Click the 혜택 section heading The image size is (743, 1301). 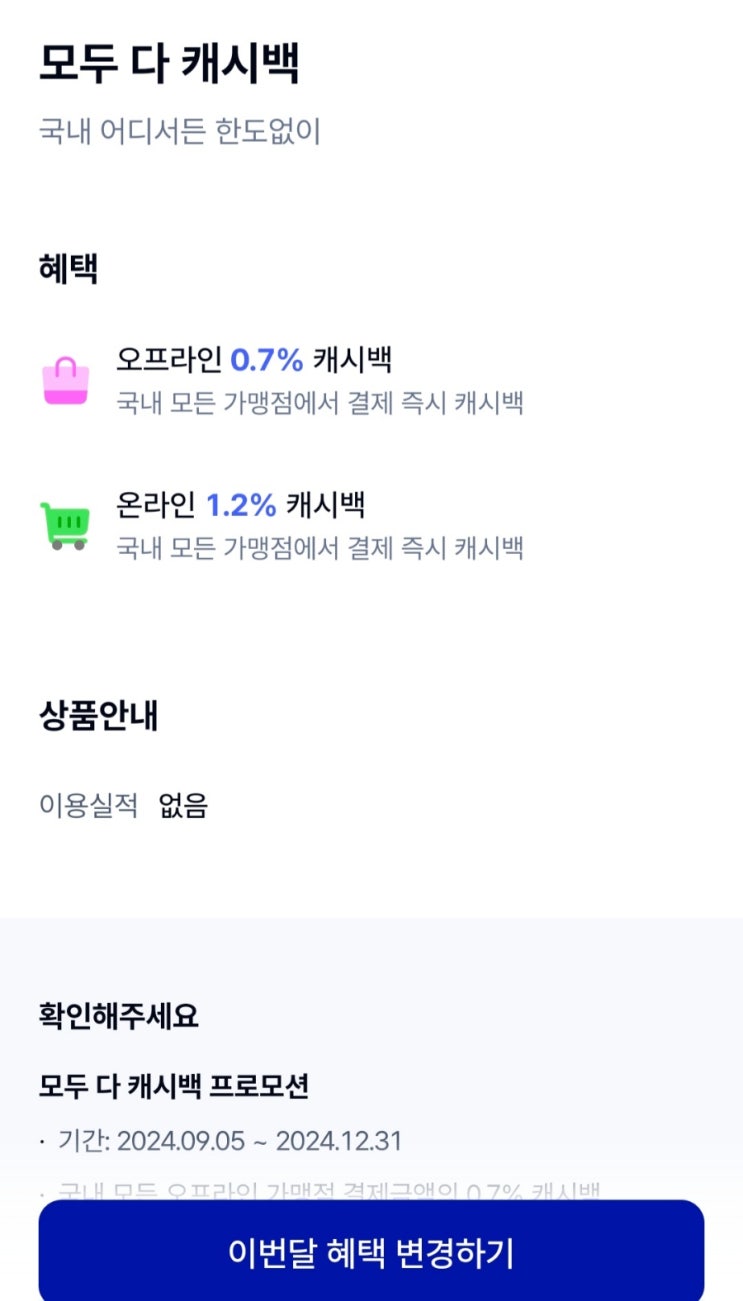[x=68, y=269]
